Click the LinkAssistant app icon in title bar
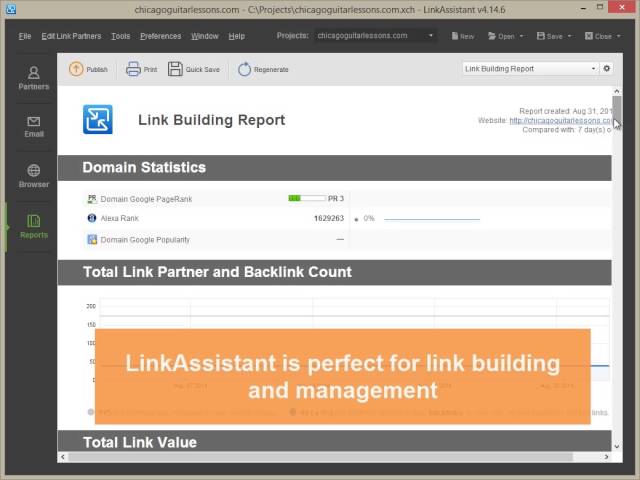This screenshot has width=640, height=480. click(x=11, y=9)
